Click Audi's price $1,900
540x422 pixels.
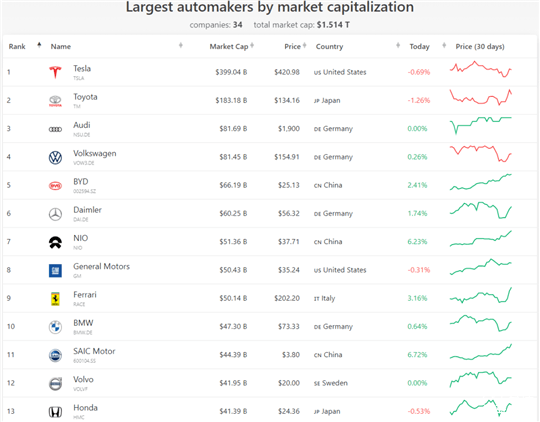pyautogui.click(x=289, y=129)
